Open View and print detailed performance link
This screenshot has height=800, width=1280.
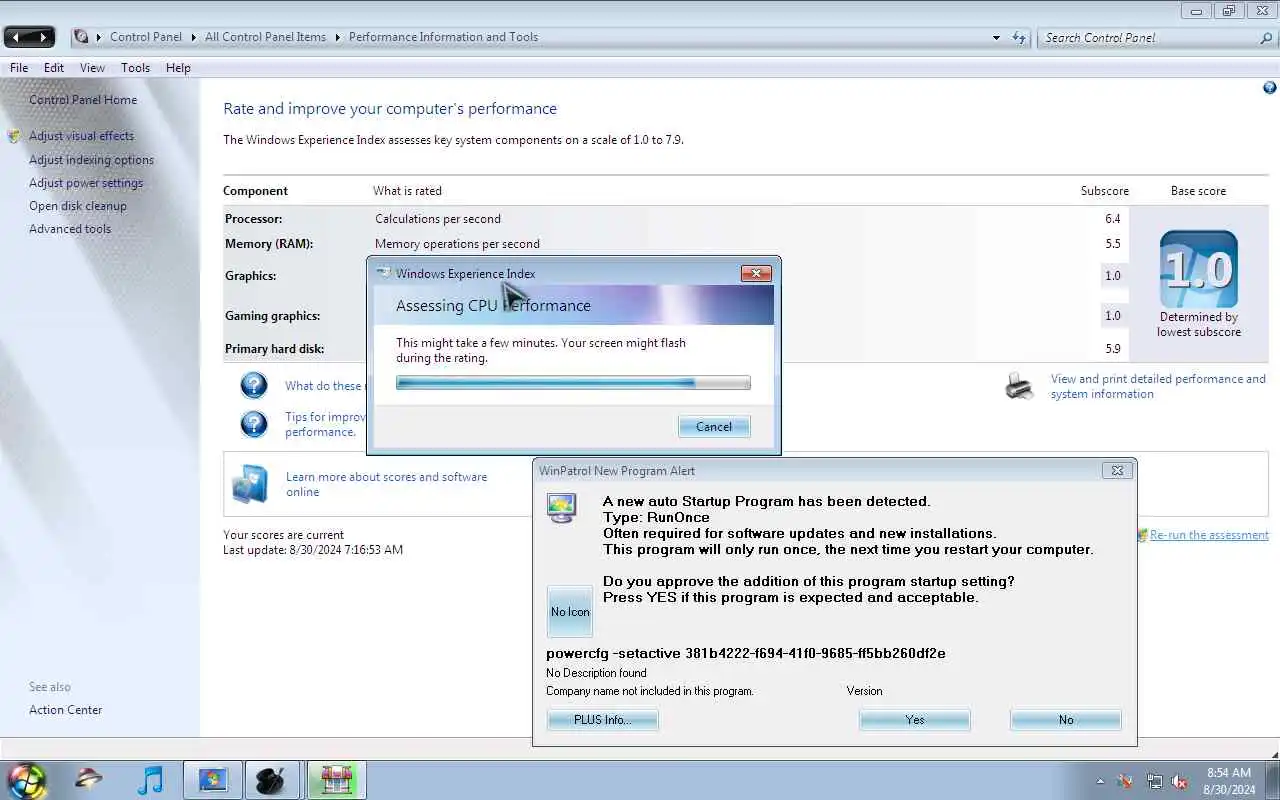[x=1158, y=386]
